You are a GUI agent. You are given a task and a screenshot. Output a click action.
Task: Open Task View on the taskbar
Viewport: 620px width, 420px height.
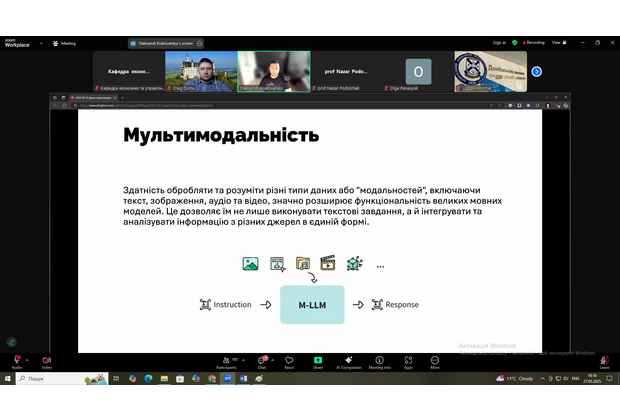pyautogui.click(x=116, y=378)
